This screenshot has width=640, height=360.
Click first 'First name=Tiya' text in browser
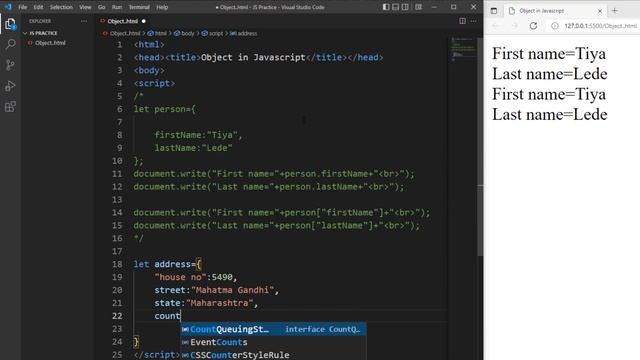(549, 54)
